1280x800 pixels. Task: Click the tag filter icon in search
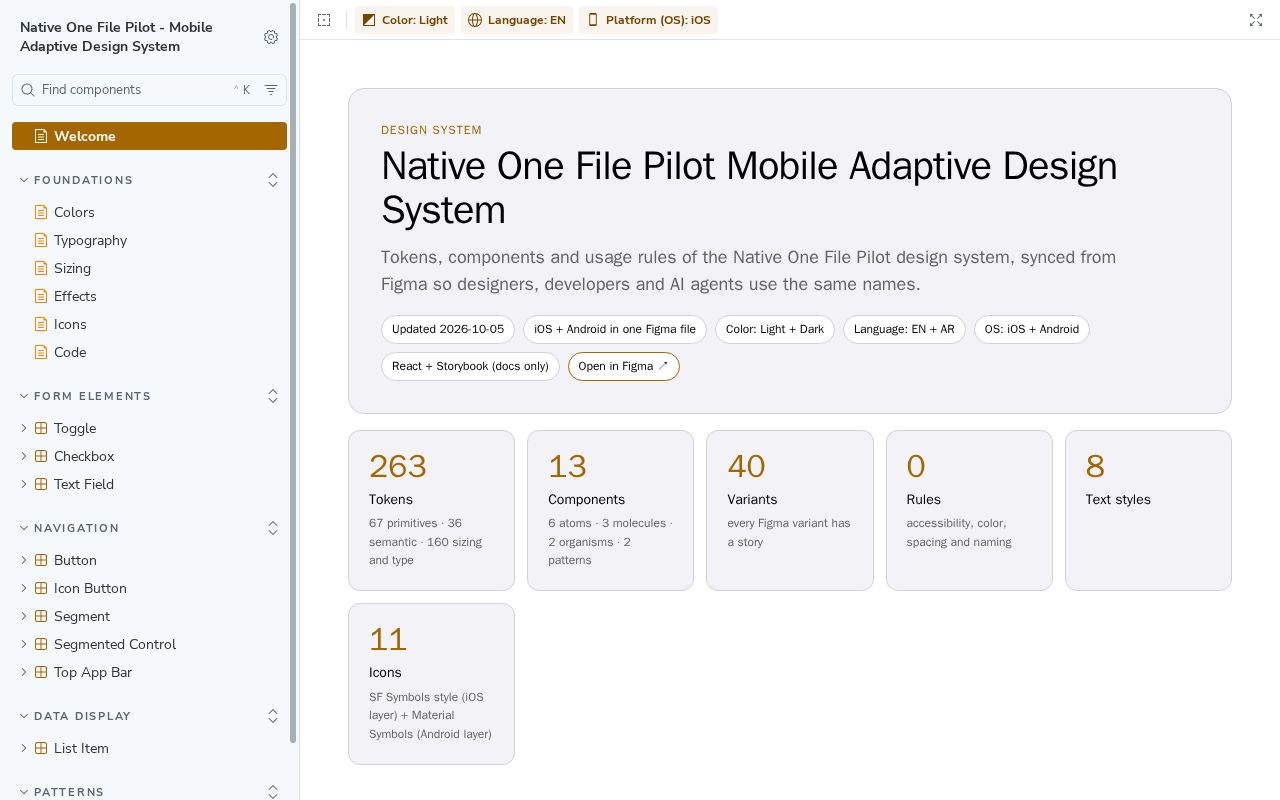coord(271,90)
